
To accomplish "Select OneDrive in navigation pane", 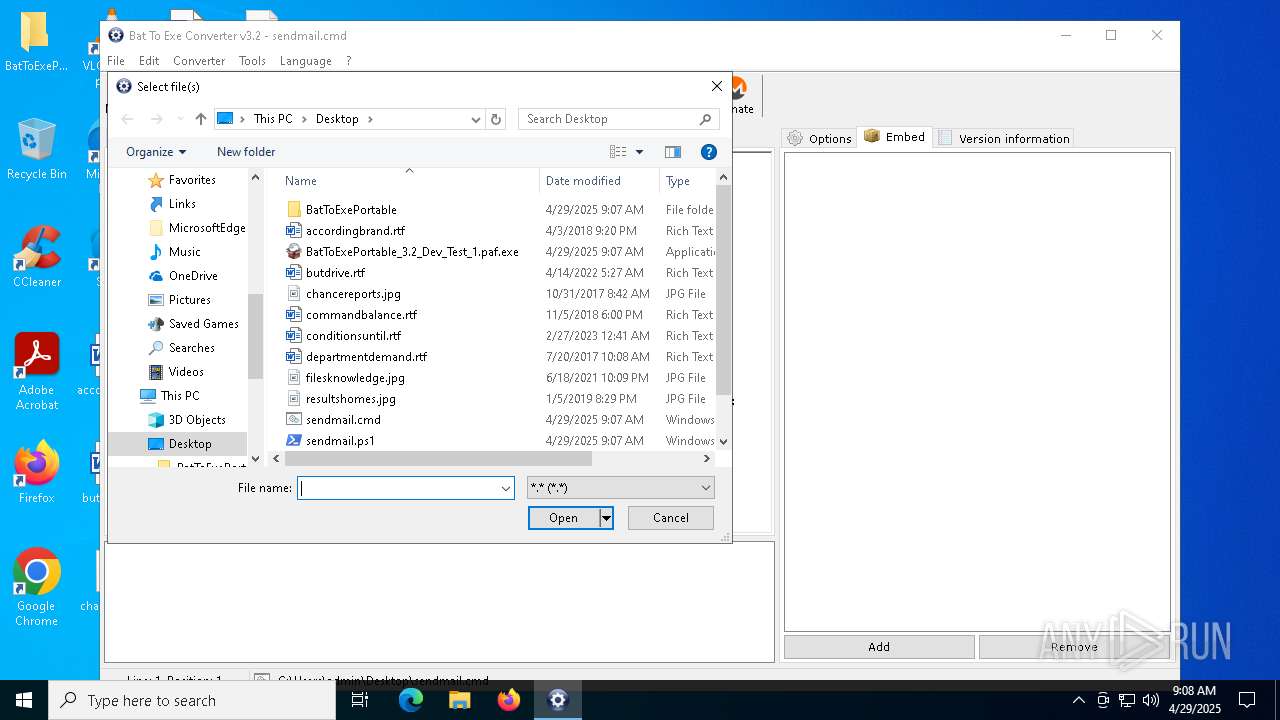I will 193,276.
